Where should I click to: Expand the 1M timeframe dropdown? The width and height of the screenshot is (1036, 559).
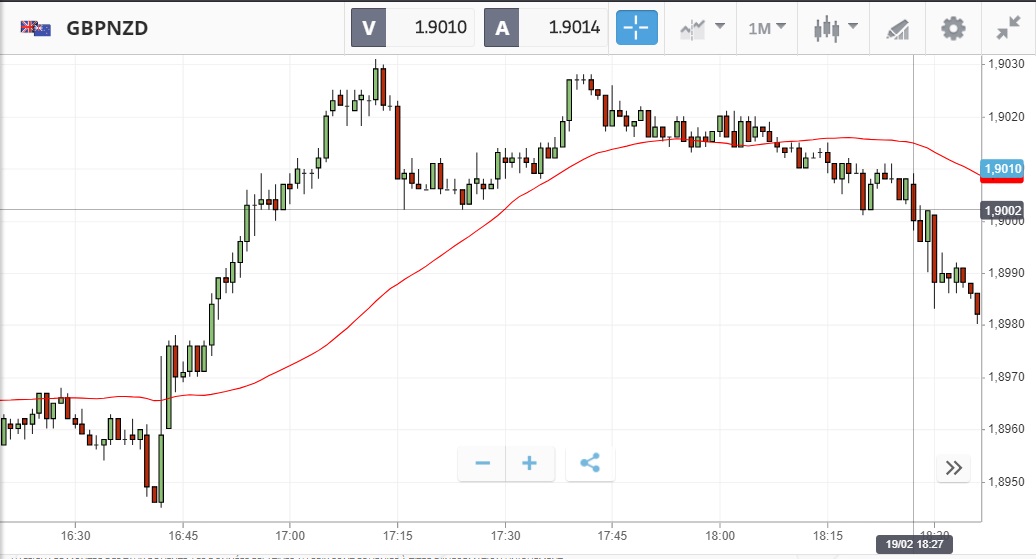[x=767, y=28]
